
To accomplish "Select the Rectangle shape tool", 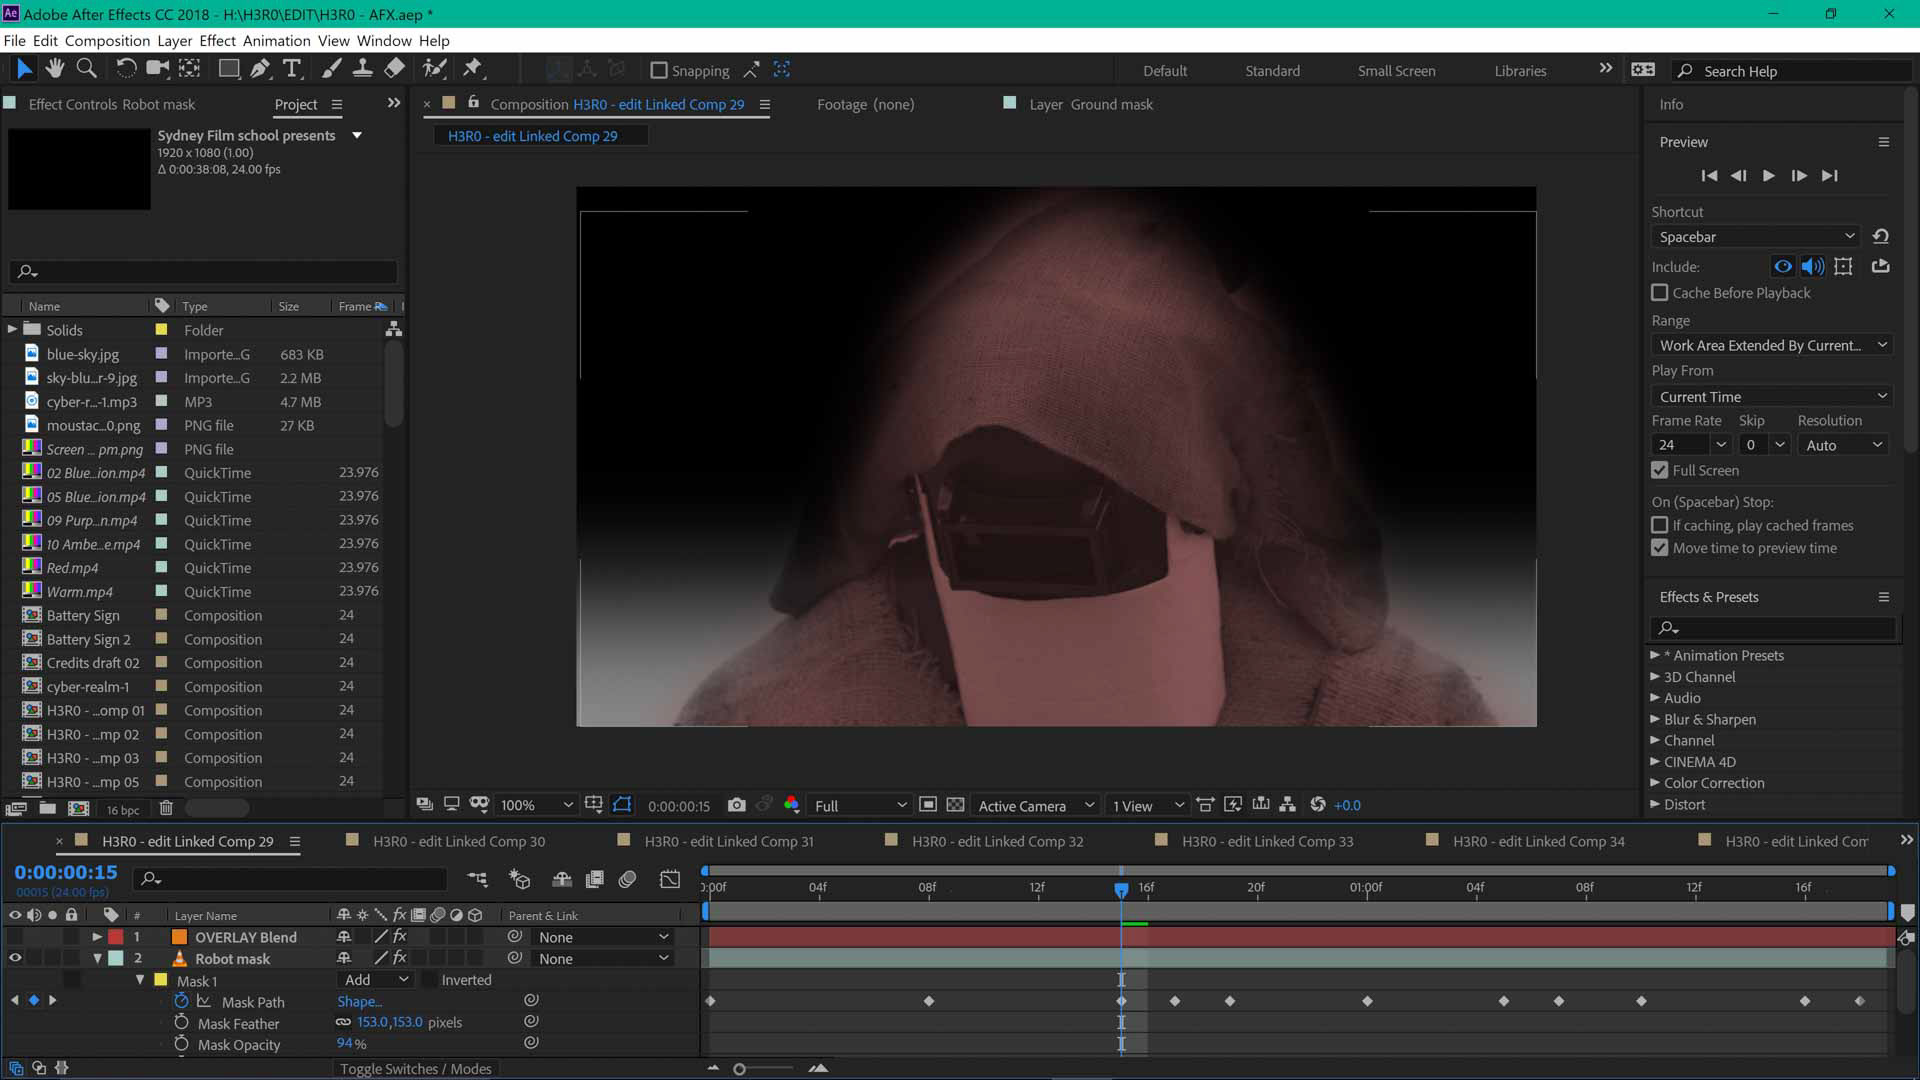I will [229, 69].
